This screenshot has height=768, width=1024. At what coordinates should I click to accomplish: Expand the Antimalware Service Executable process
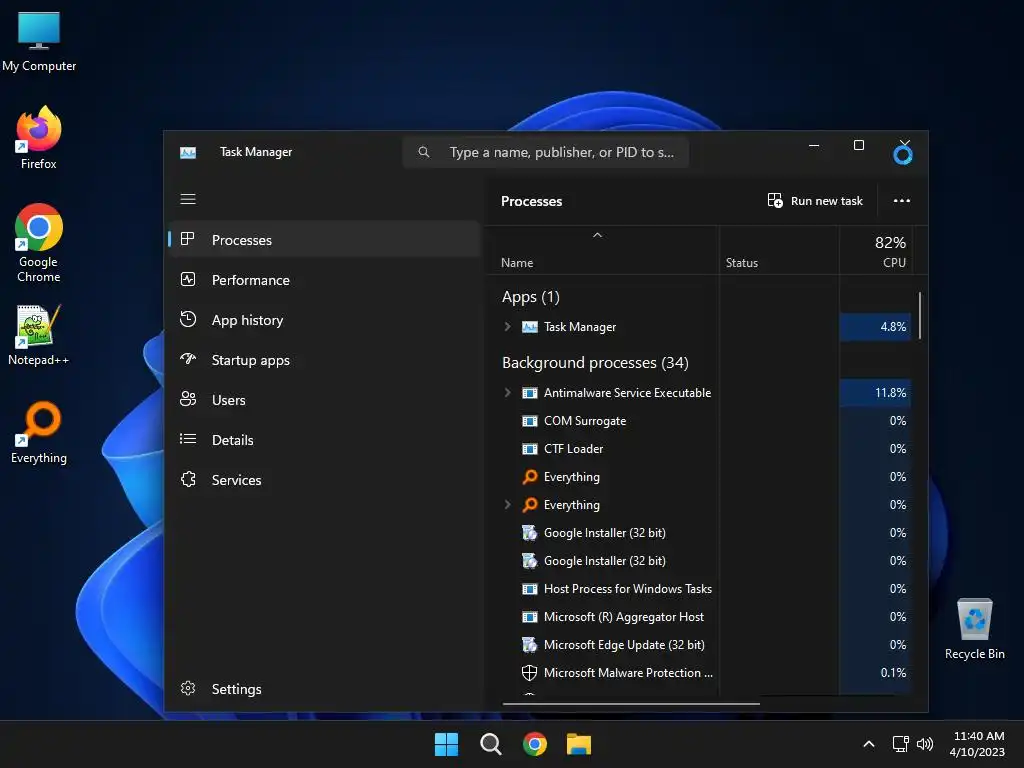point(507,392)
